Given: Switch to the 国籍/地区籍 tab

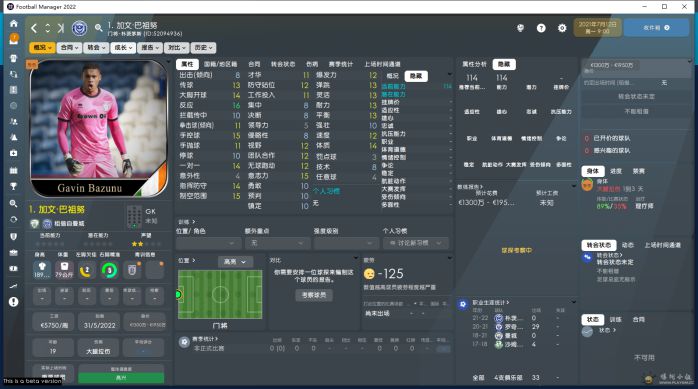Looking at the screenshot, I should tap(221, 64).
